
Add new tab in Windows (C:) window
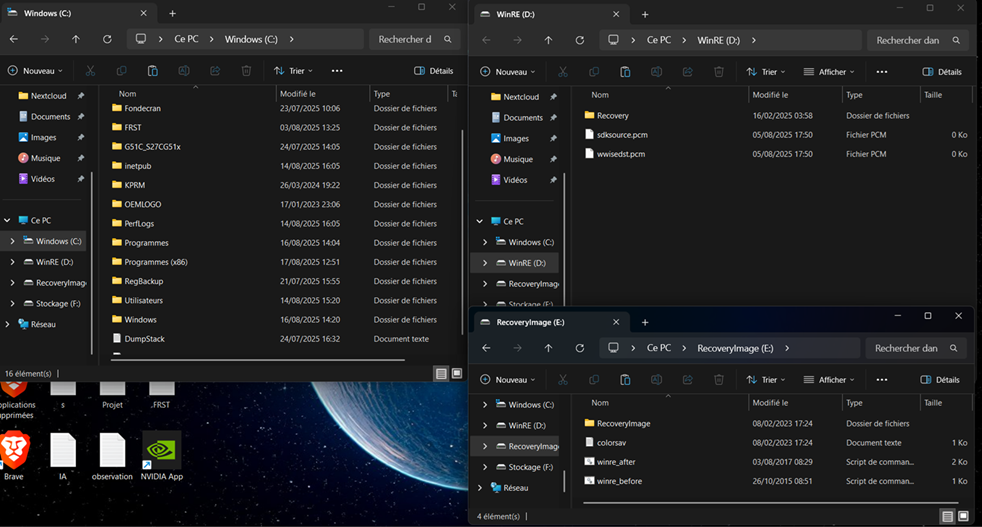(x=172, y=13)
